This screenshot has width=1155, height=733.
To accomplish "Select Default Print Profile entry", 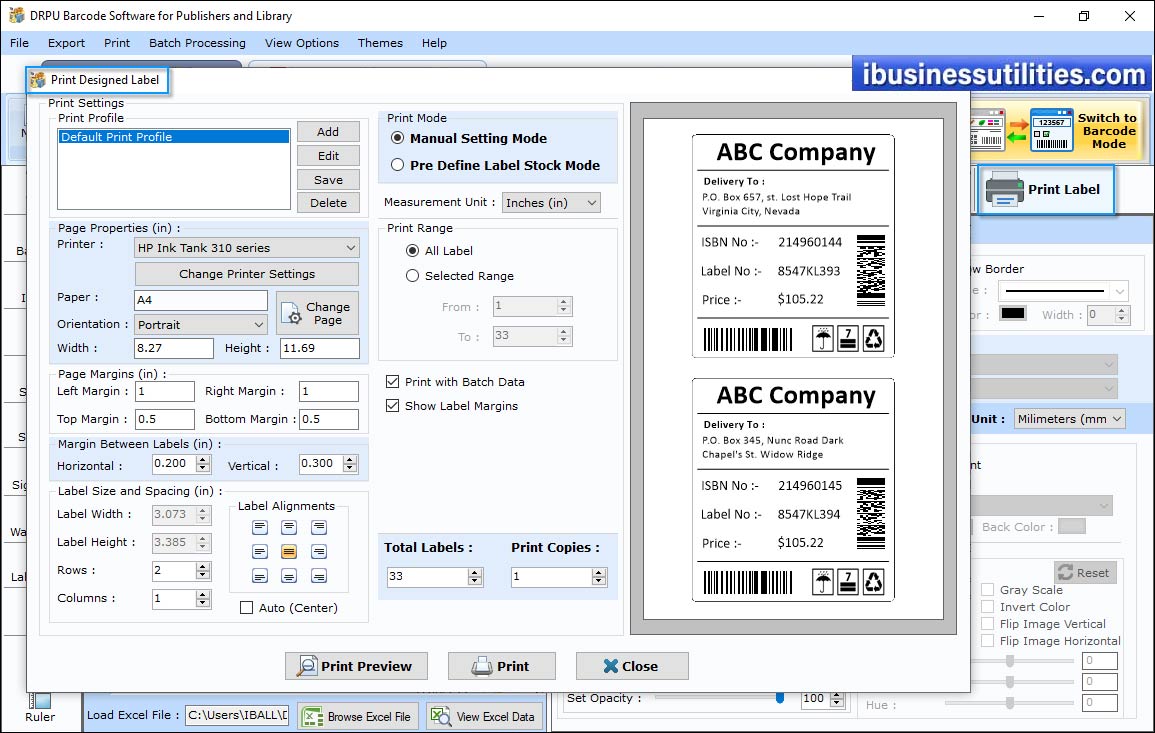I will 174,136.
